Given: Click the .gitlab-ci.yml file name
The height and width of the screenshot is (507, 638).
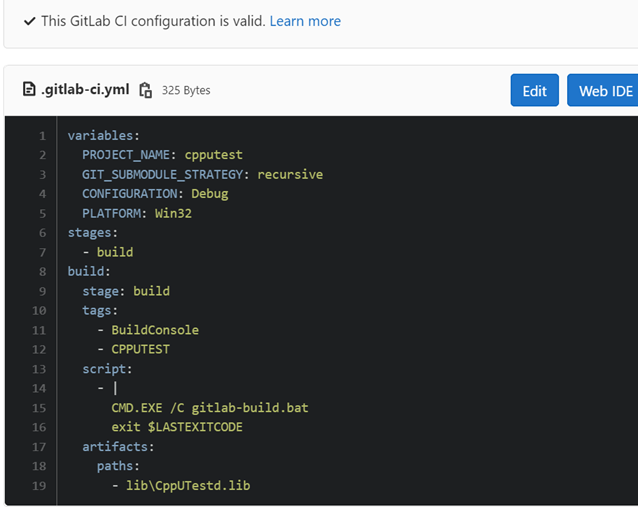Looking at the screenshot, I should [85, 90].
